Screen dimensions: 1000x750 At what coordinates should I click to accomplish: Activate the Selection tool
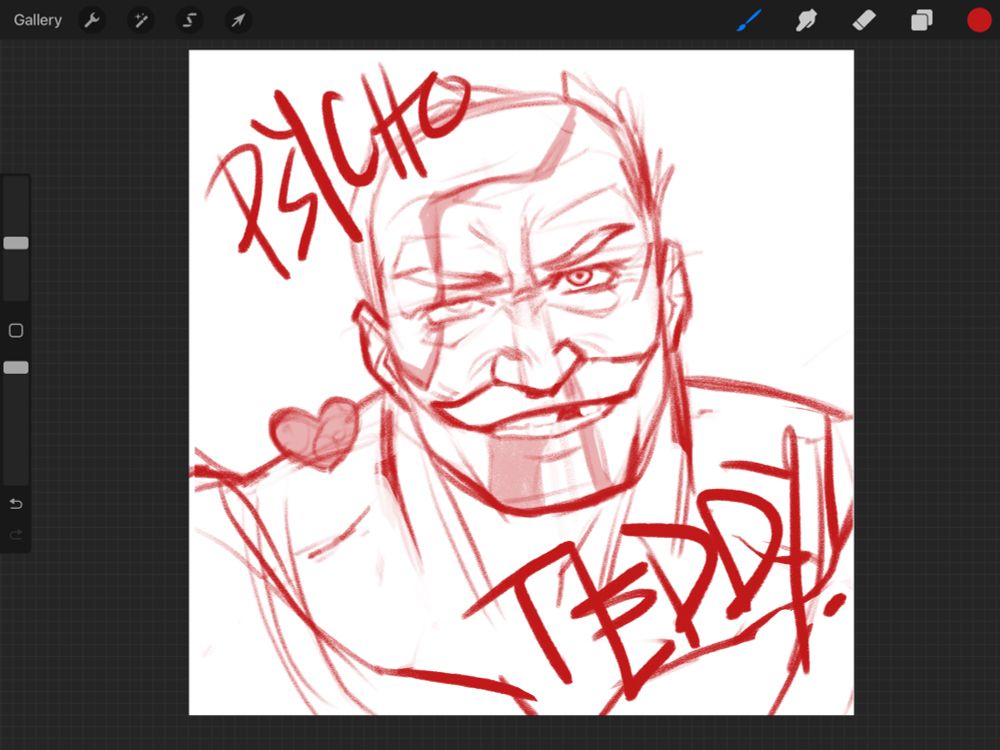(x=189, y=20)
